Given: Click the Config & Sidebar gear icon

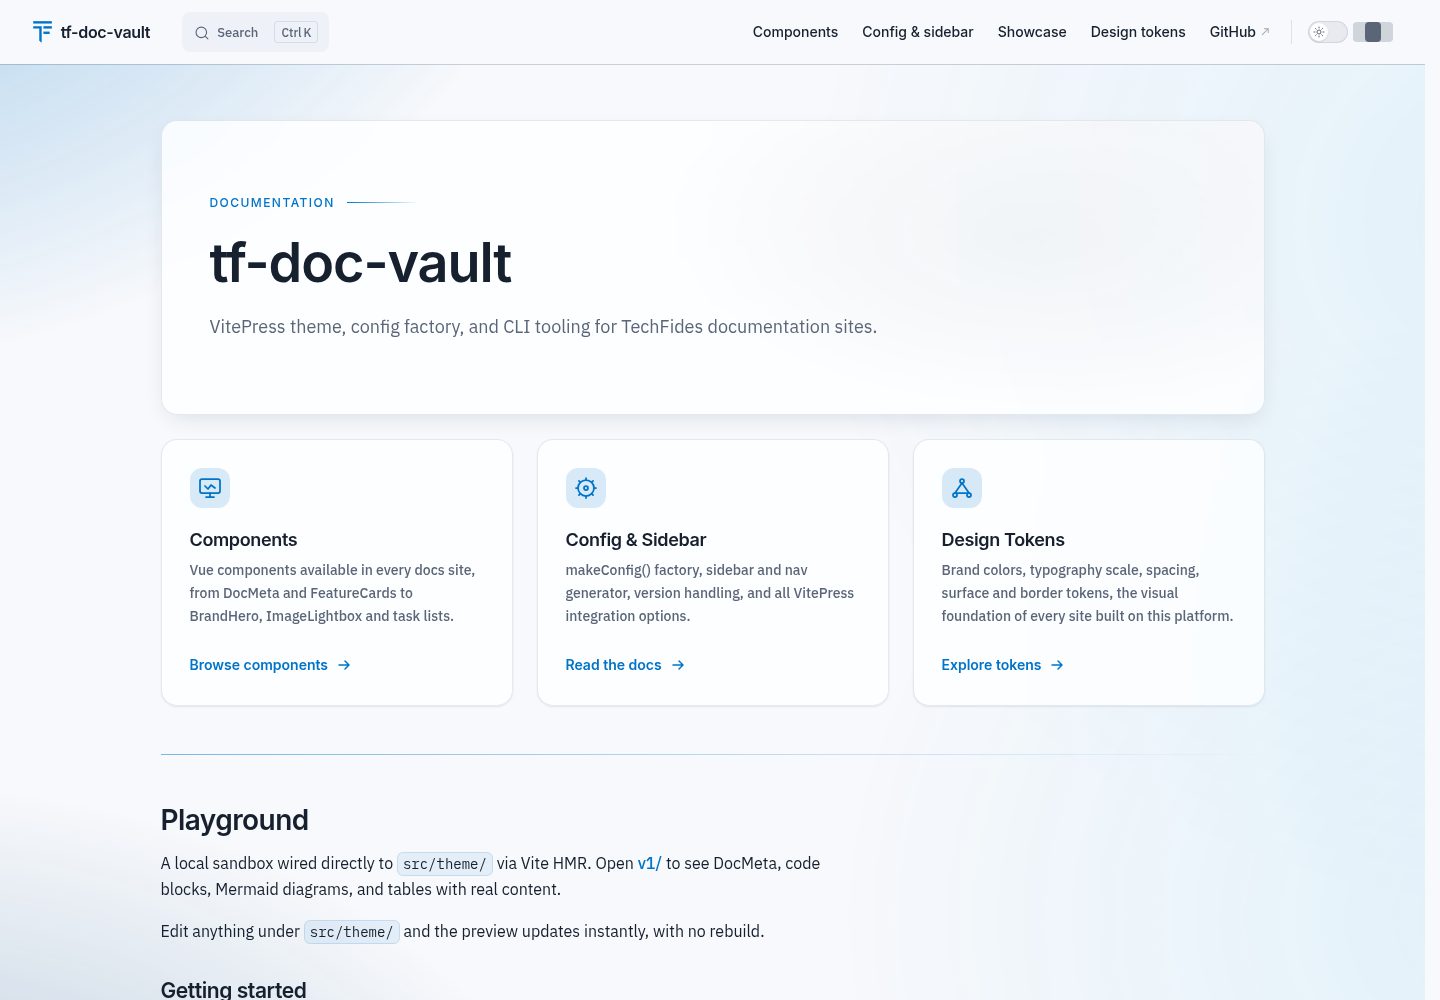Looking at the screenshot, I should [586, 488].
